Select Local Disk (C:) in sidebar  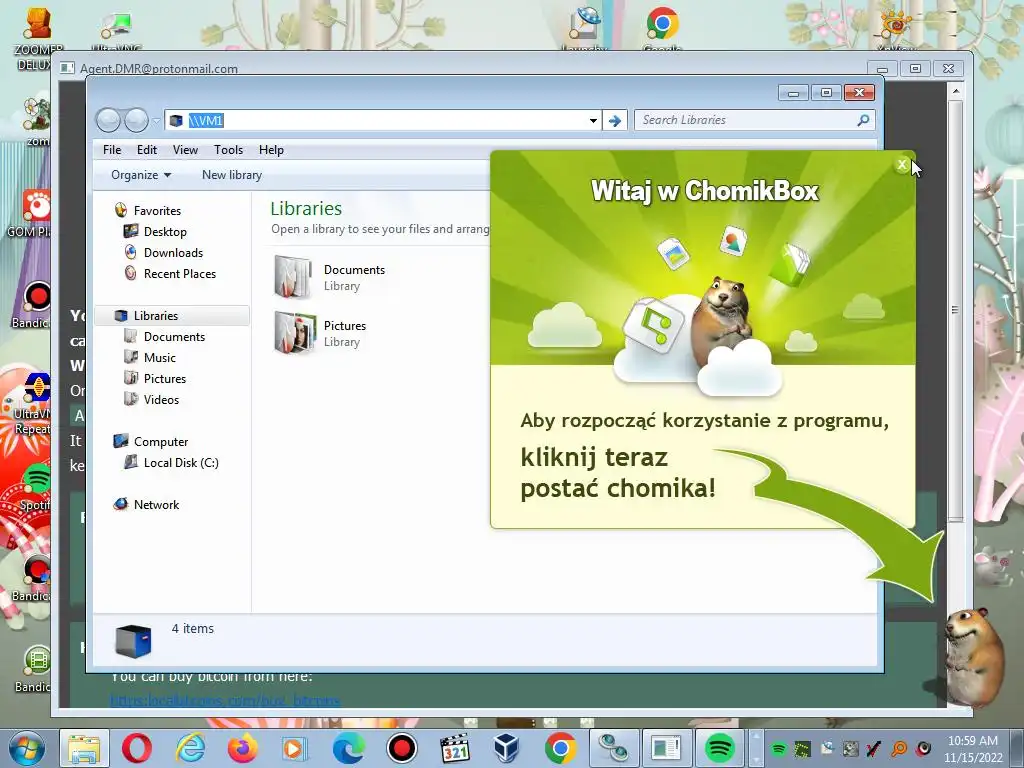(x=181, y=462)
